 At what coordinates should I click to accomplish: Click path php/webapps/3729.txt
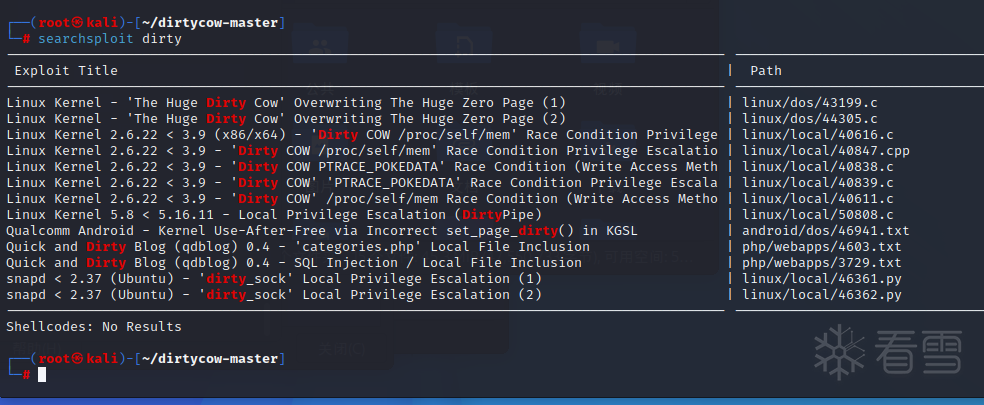coord(821,262)
